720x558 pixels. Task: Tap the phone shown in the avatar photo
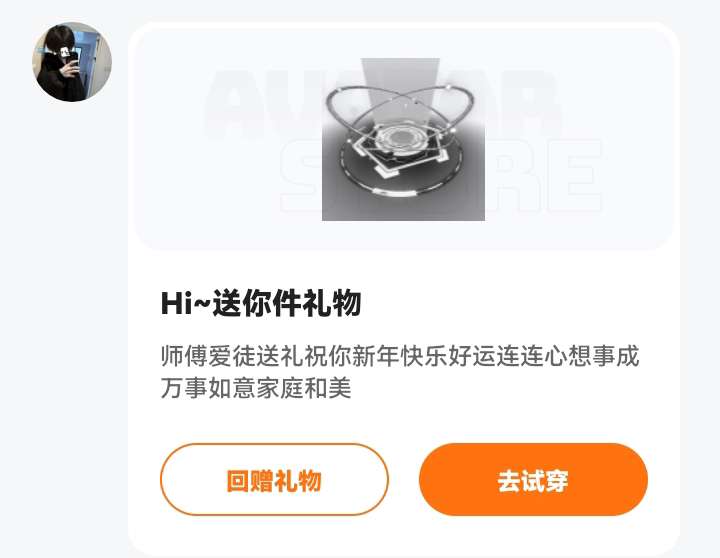click(x=70, y=58)
